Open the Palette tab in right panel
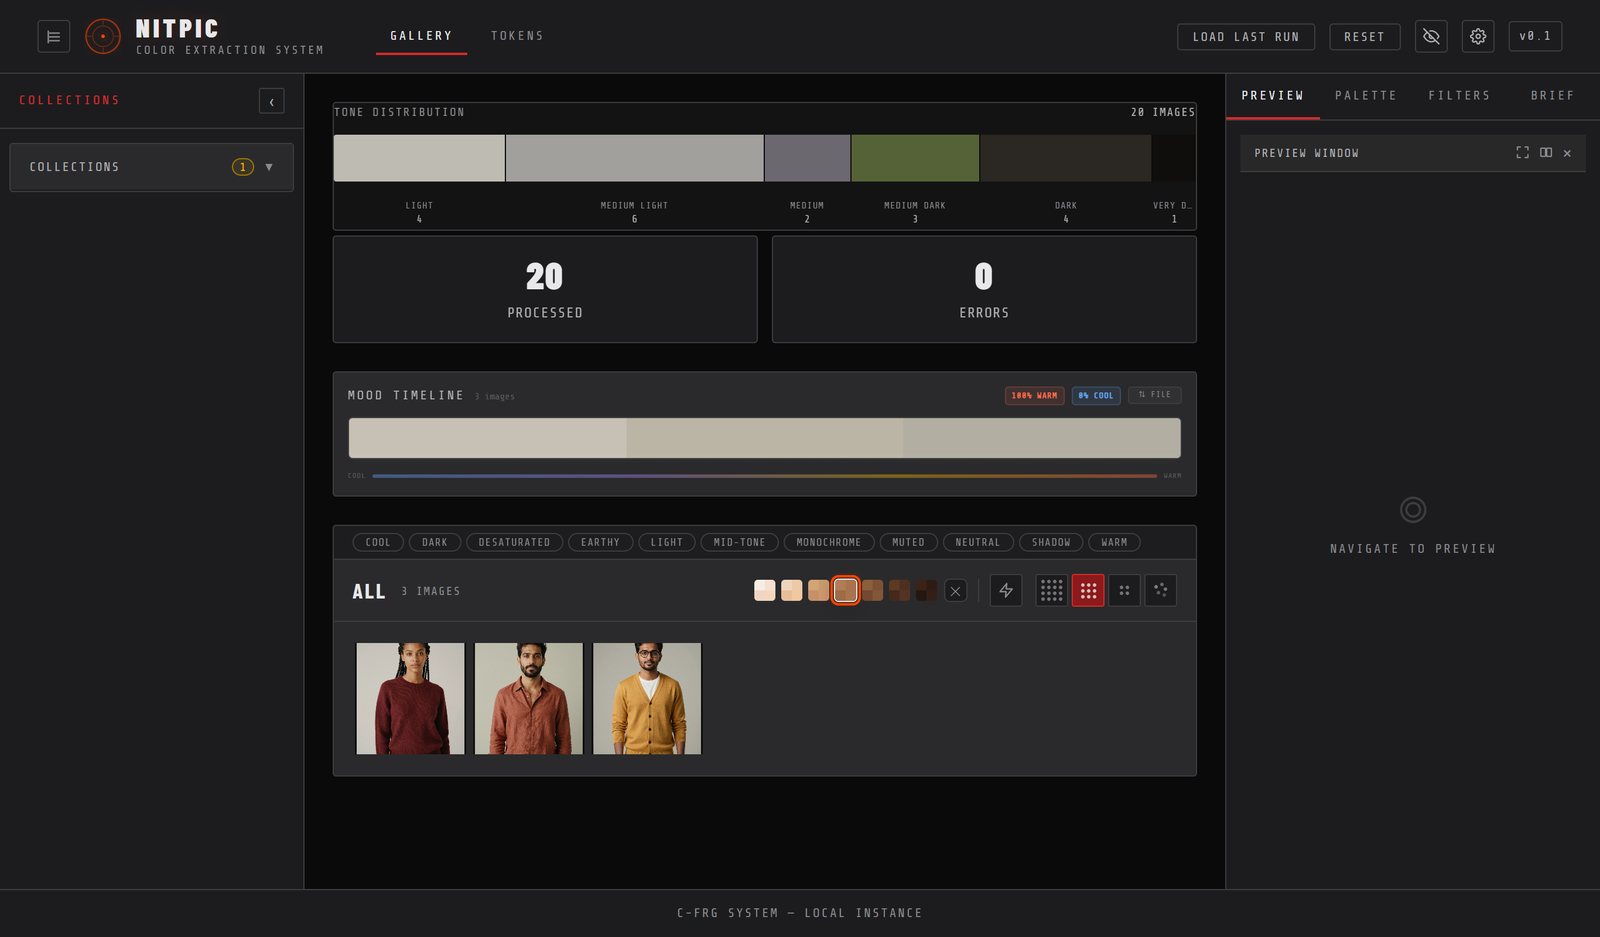Screen dimensions: 1600x937 pyautogui.click(x=1366, y=96)
